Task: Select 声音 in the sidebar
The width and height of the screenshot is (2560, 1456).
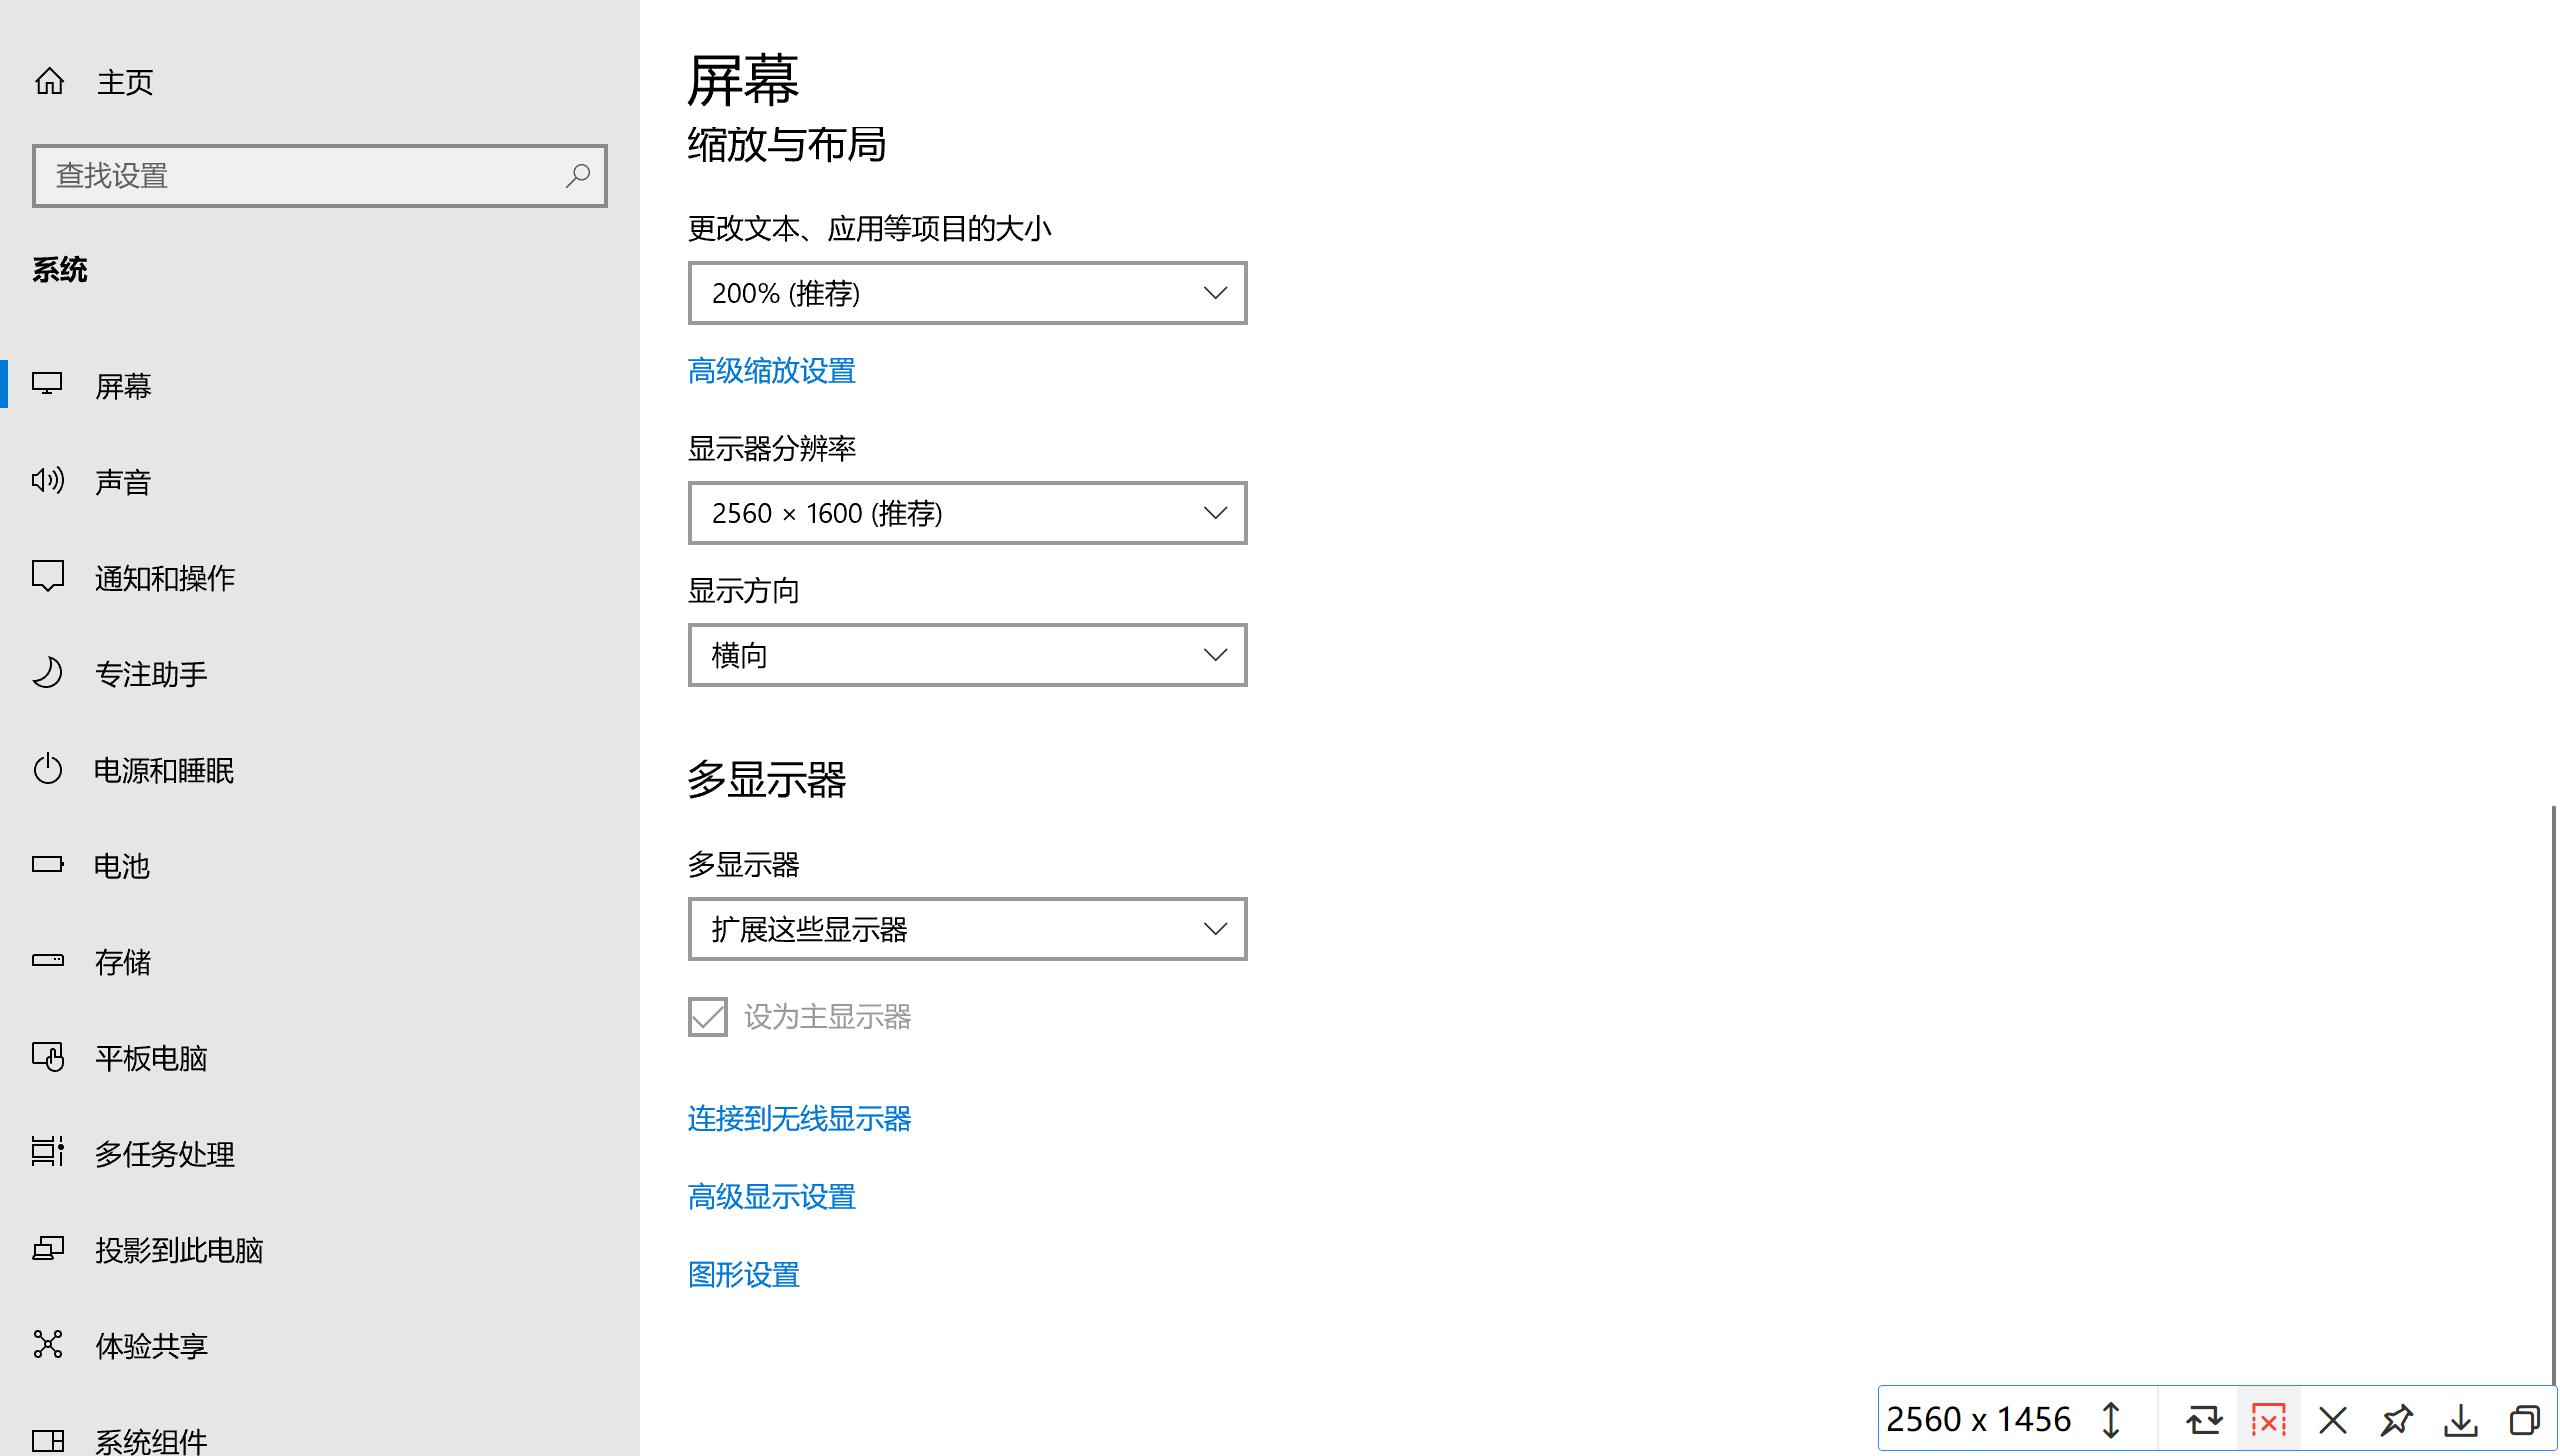Action: tap(122, 482)
